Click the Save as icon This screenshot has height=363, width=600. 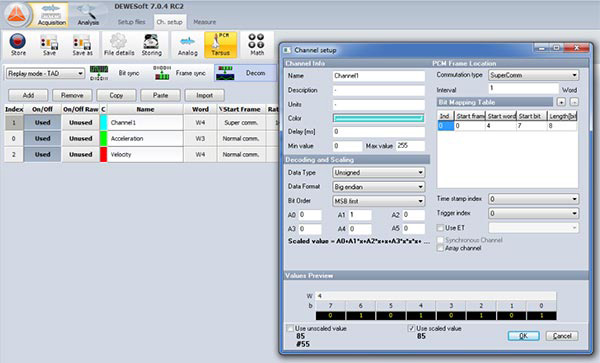[82, 45]
